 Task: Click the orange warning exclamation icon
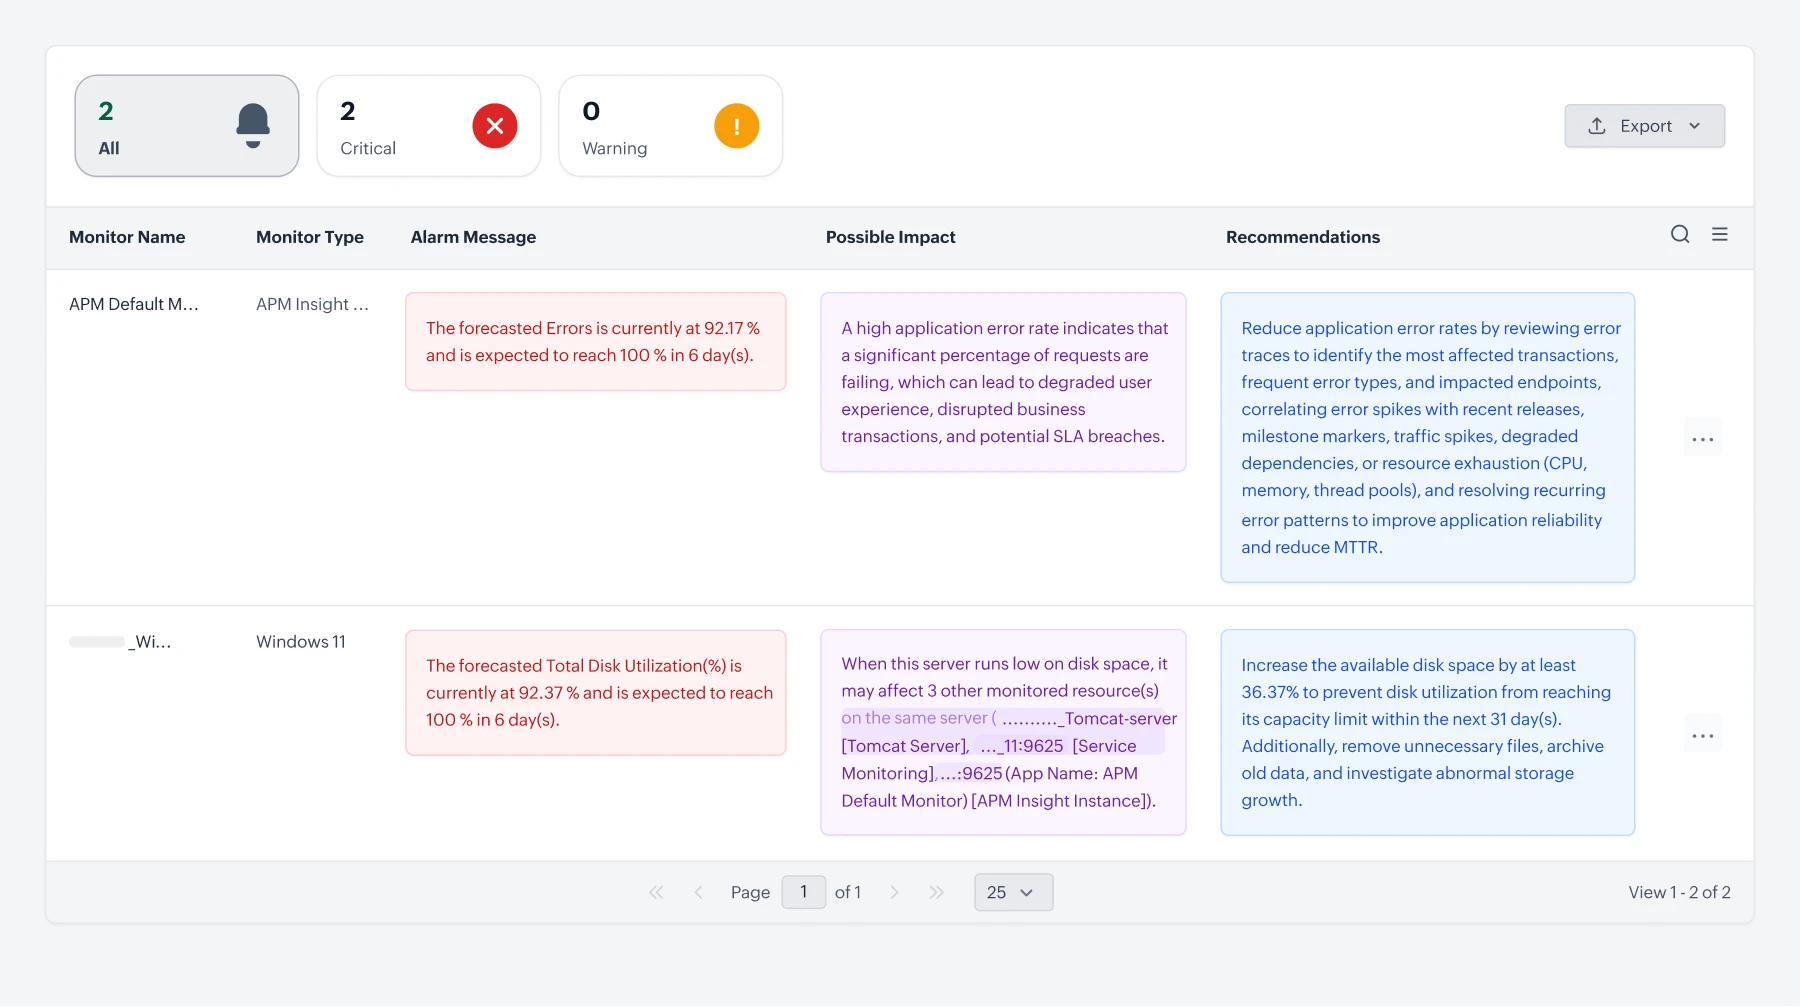(737, 126)
